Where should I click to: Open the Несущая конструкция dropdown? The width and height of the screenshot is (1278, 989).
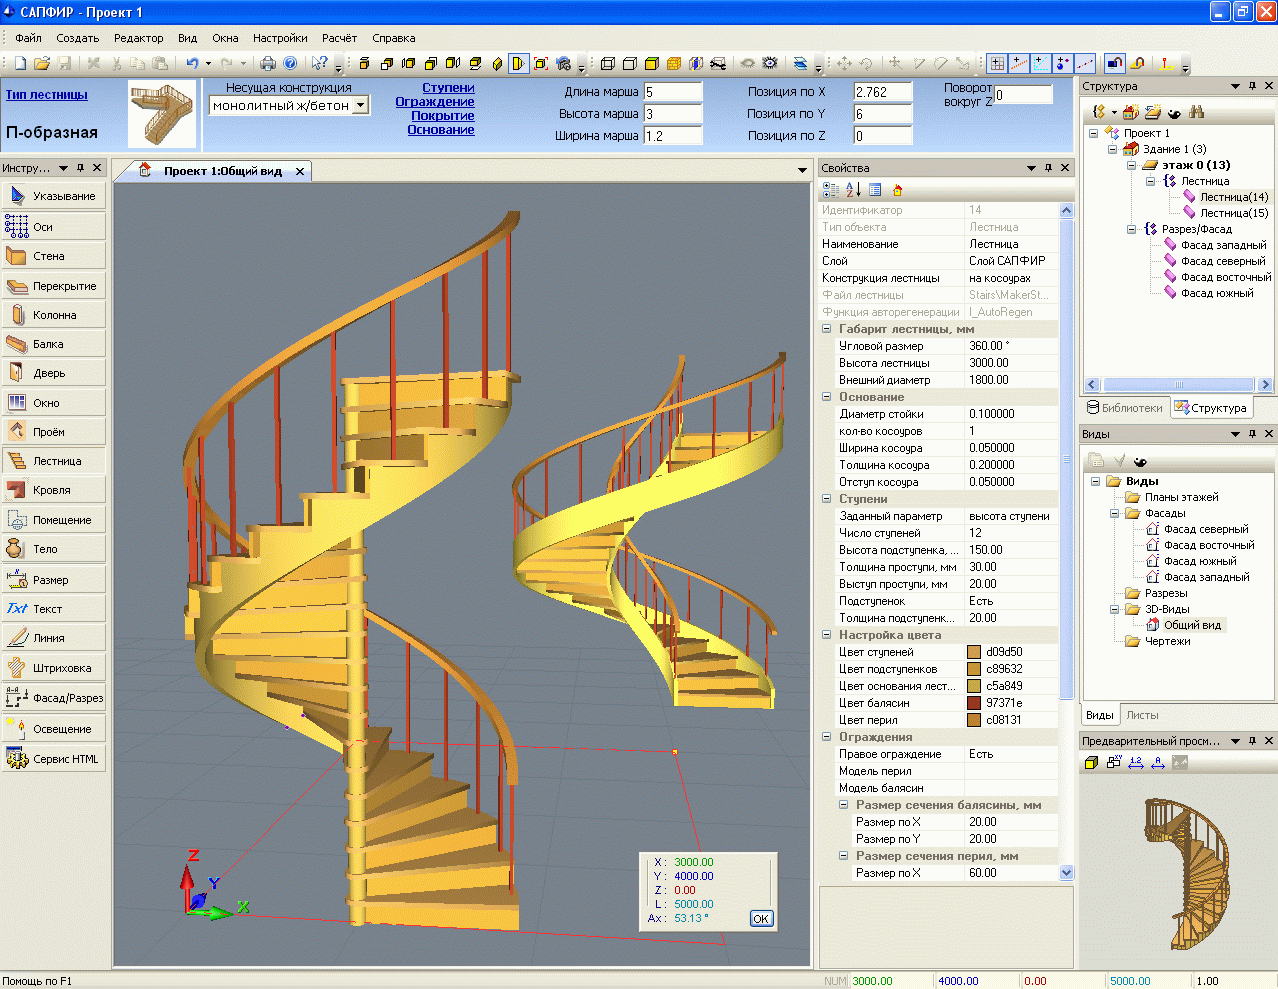[361, 105]
